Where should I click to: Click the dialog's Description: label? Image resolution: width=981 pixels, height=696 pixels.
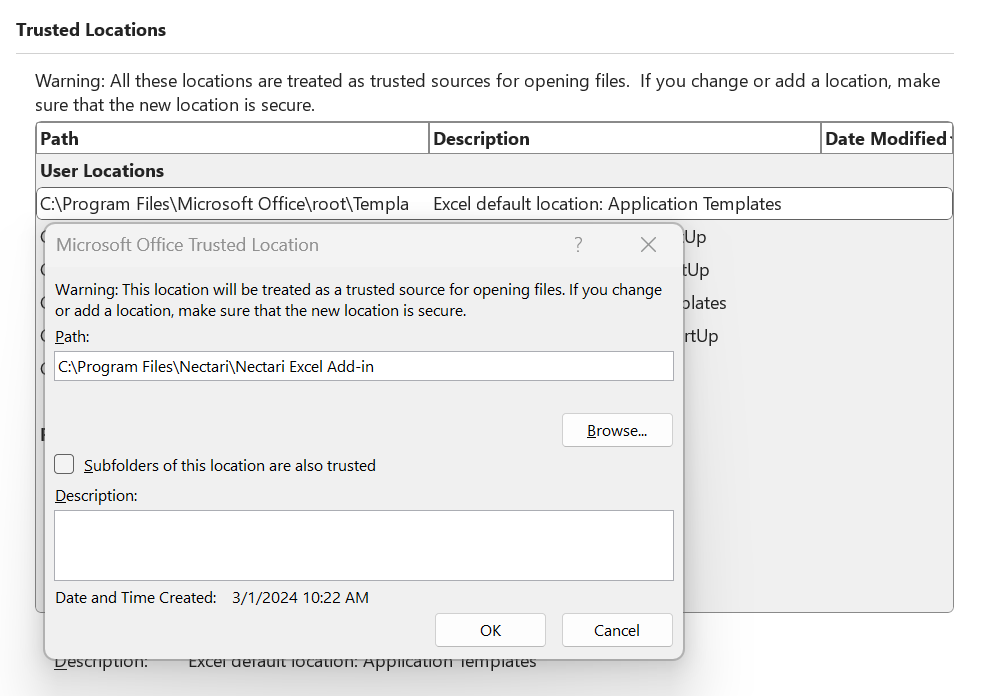click(x=95, y=496)
